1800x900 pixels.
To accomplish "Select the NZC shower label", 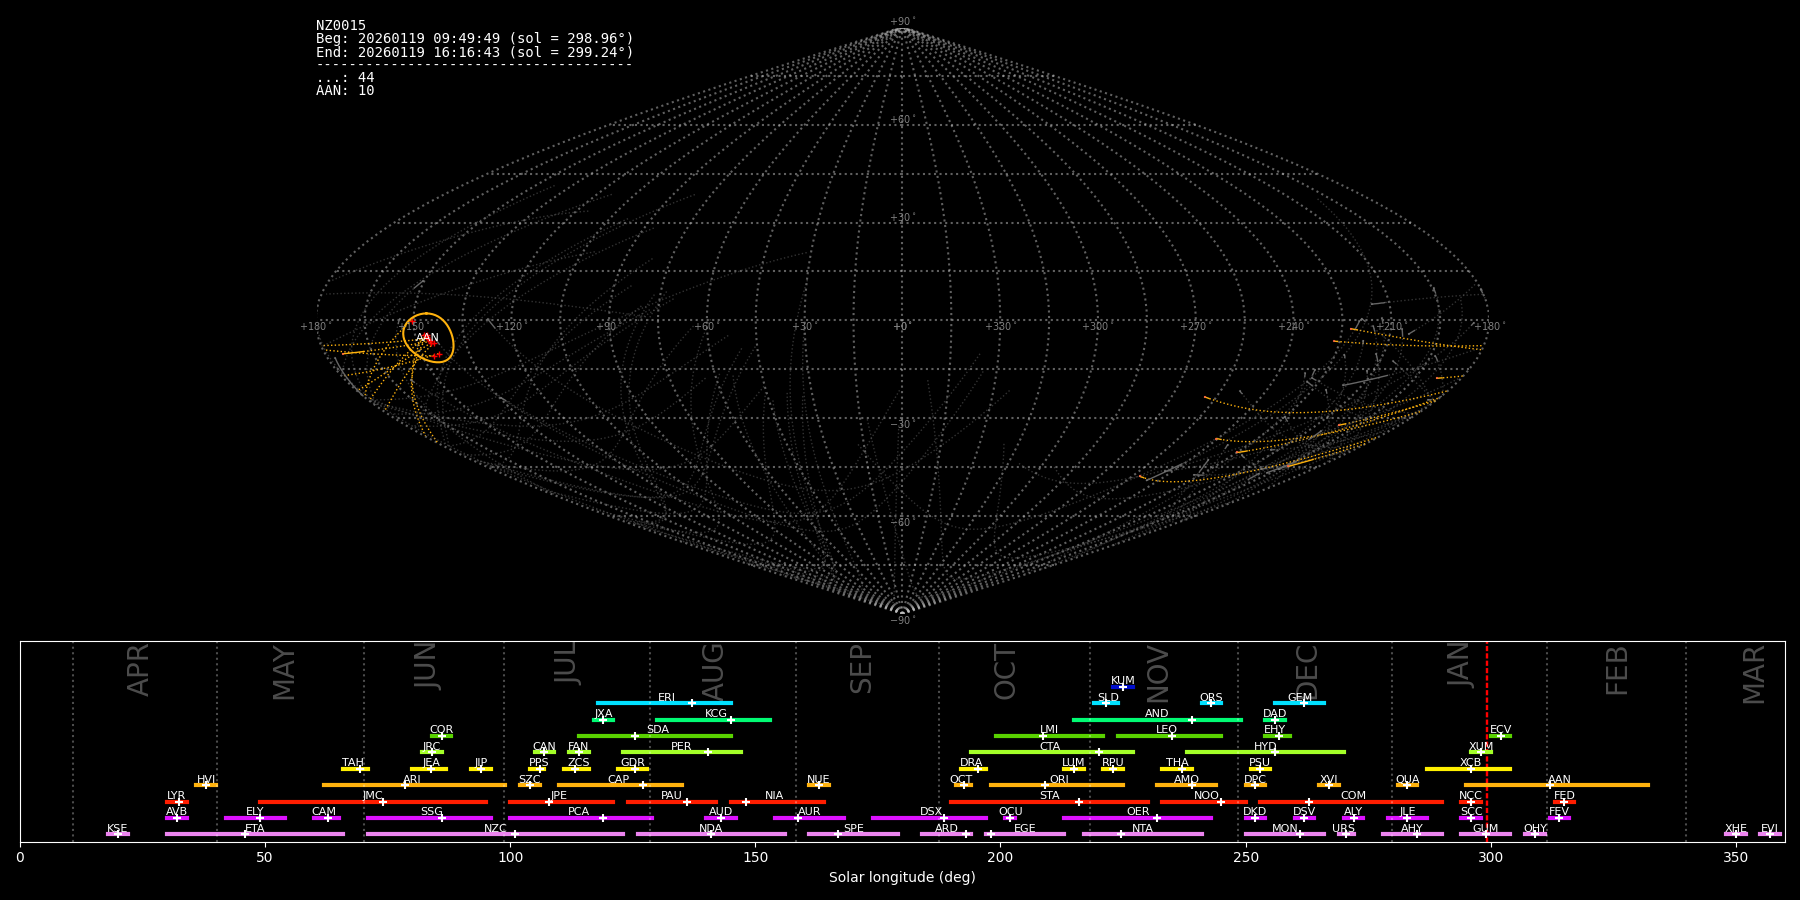I will tap(496, 829).
